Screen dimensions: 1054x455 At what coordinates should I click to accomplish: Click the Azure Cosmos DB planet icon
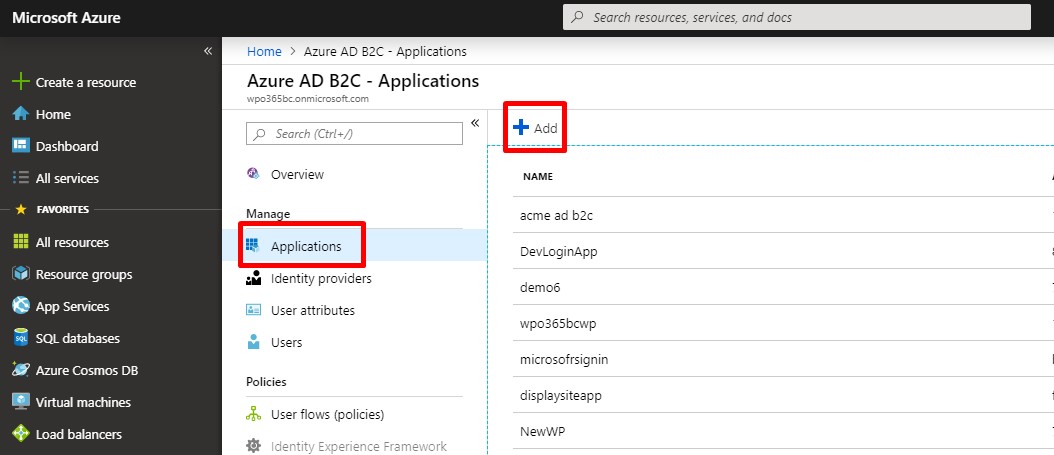[x=21, y=370]
